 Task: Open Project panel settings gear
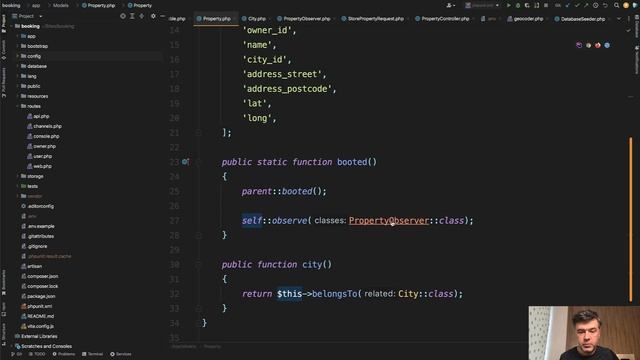153,16
